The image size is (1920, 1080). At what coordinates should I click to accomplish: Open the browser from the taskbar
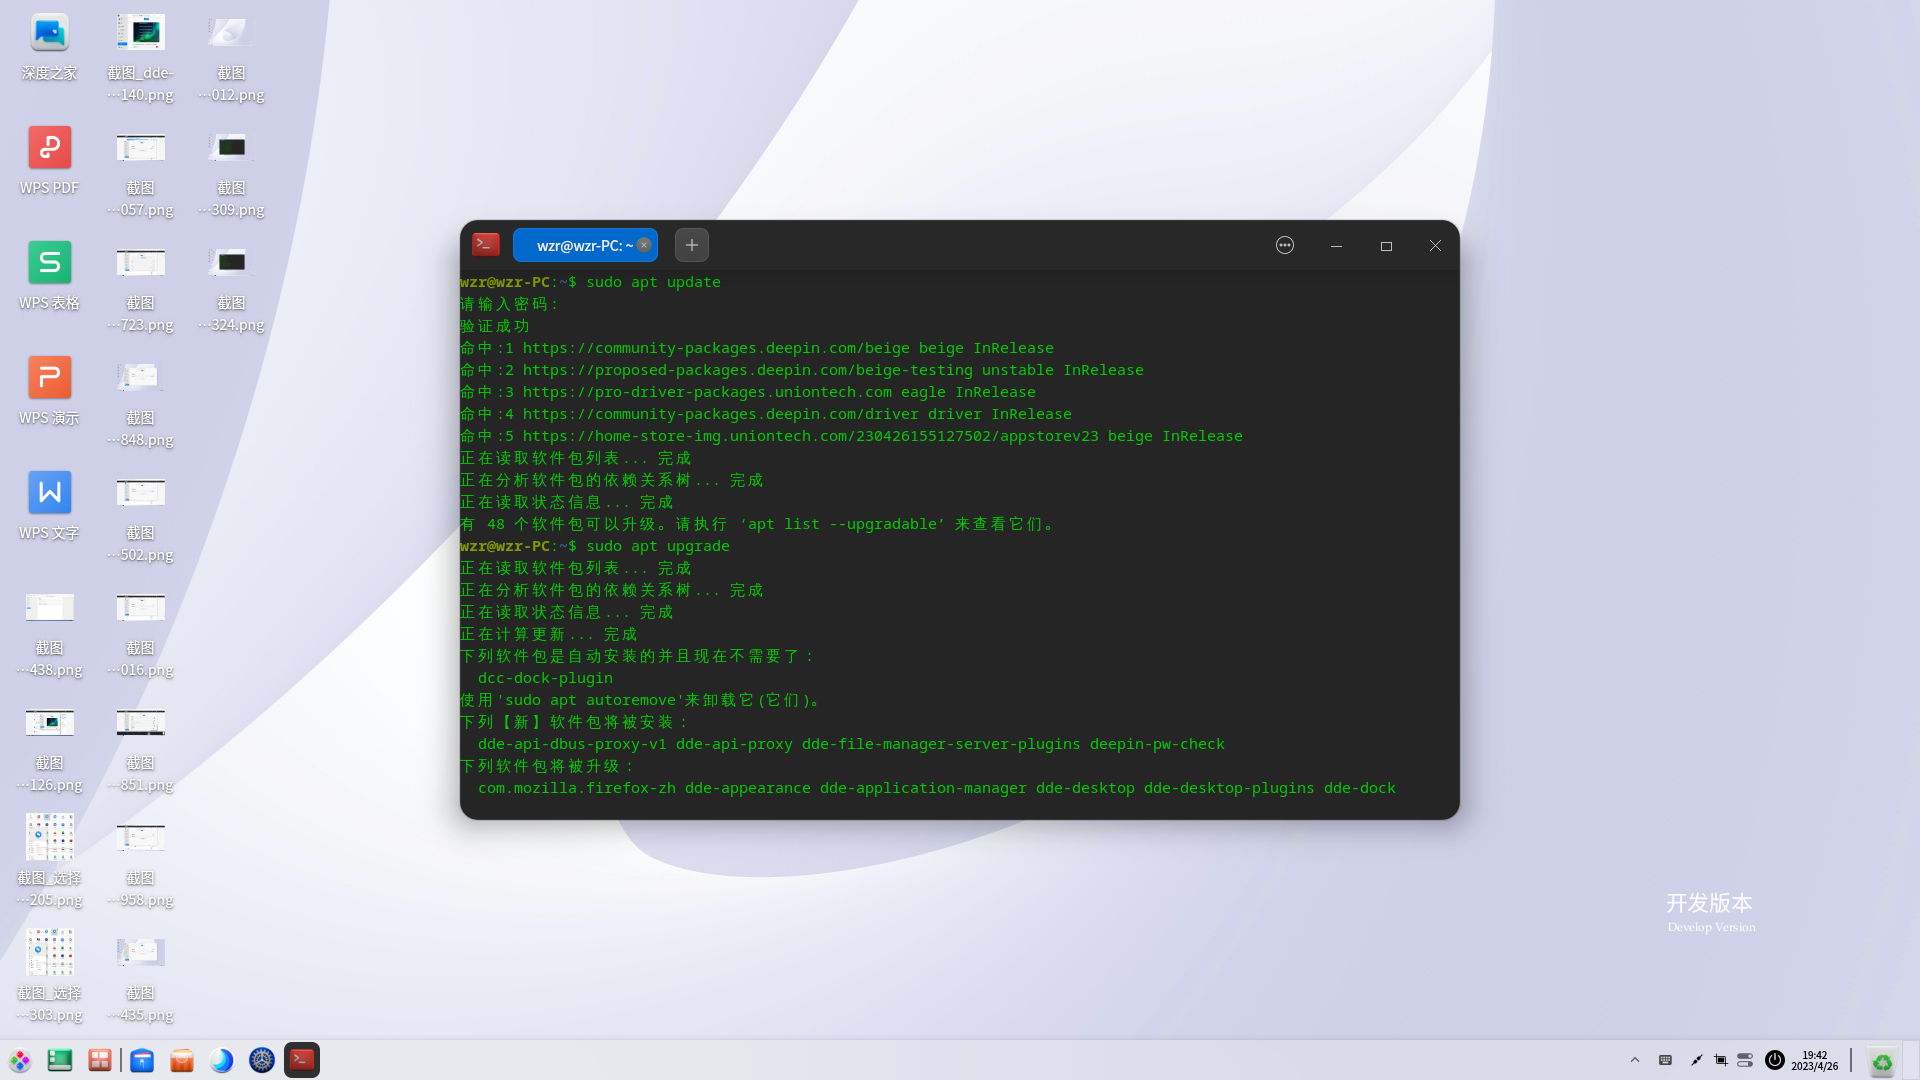(222, 1060)
